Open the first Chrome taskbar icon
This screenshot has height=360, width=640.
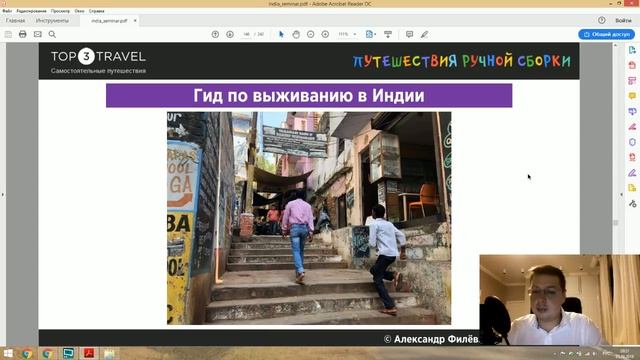coord(27,353)
